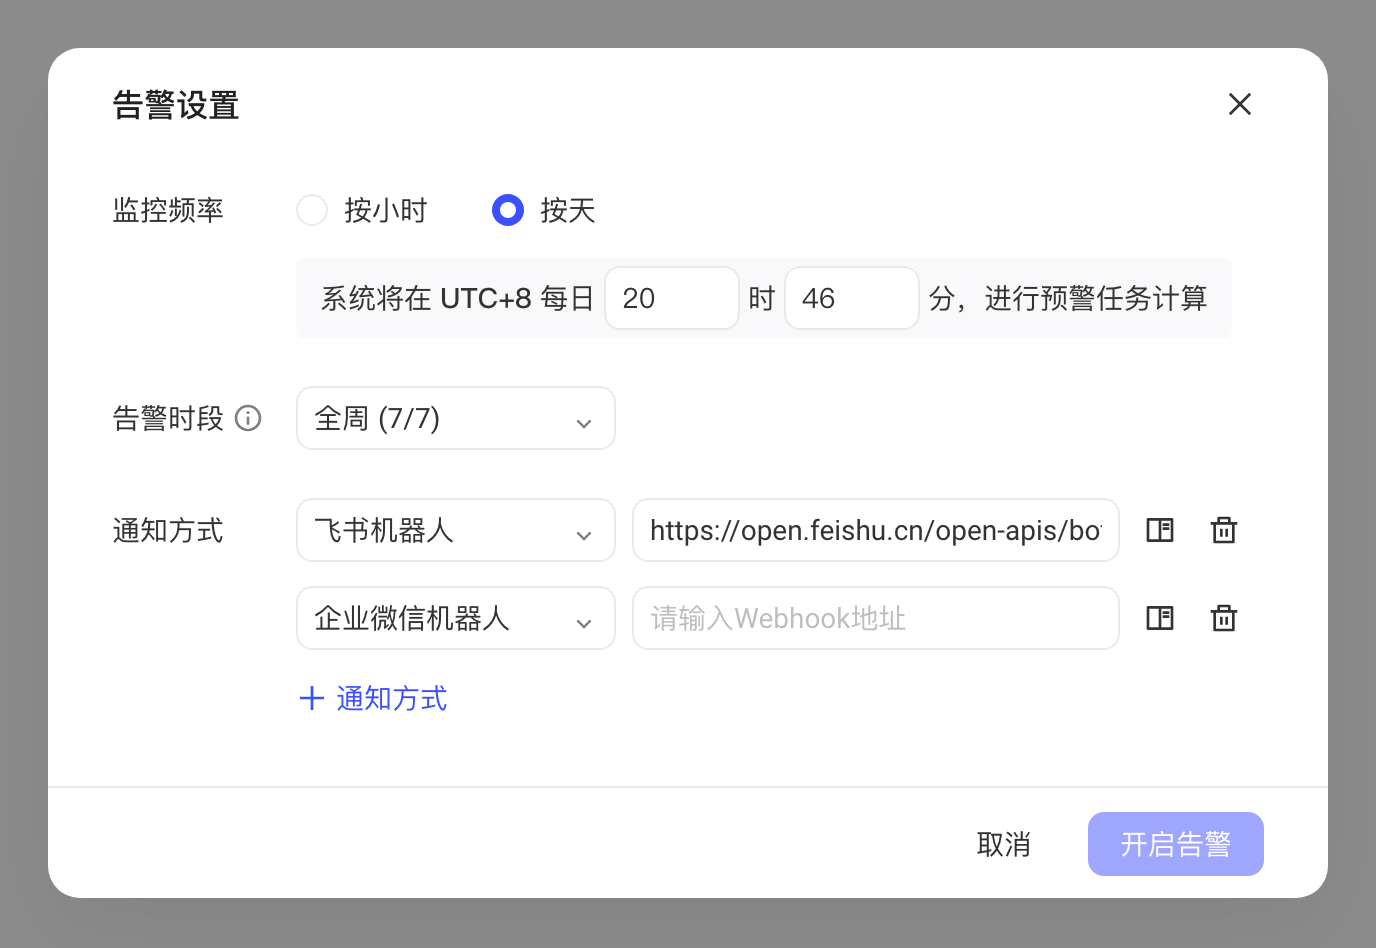Click the 告警设置 dialog title
The image size is (1376, 948).
[176, 105]
